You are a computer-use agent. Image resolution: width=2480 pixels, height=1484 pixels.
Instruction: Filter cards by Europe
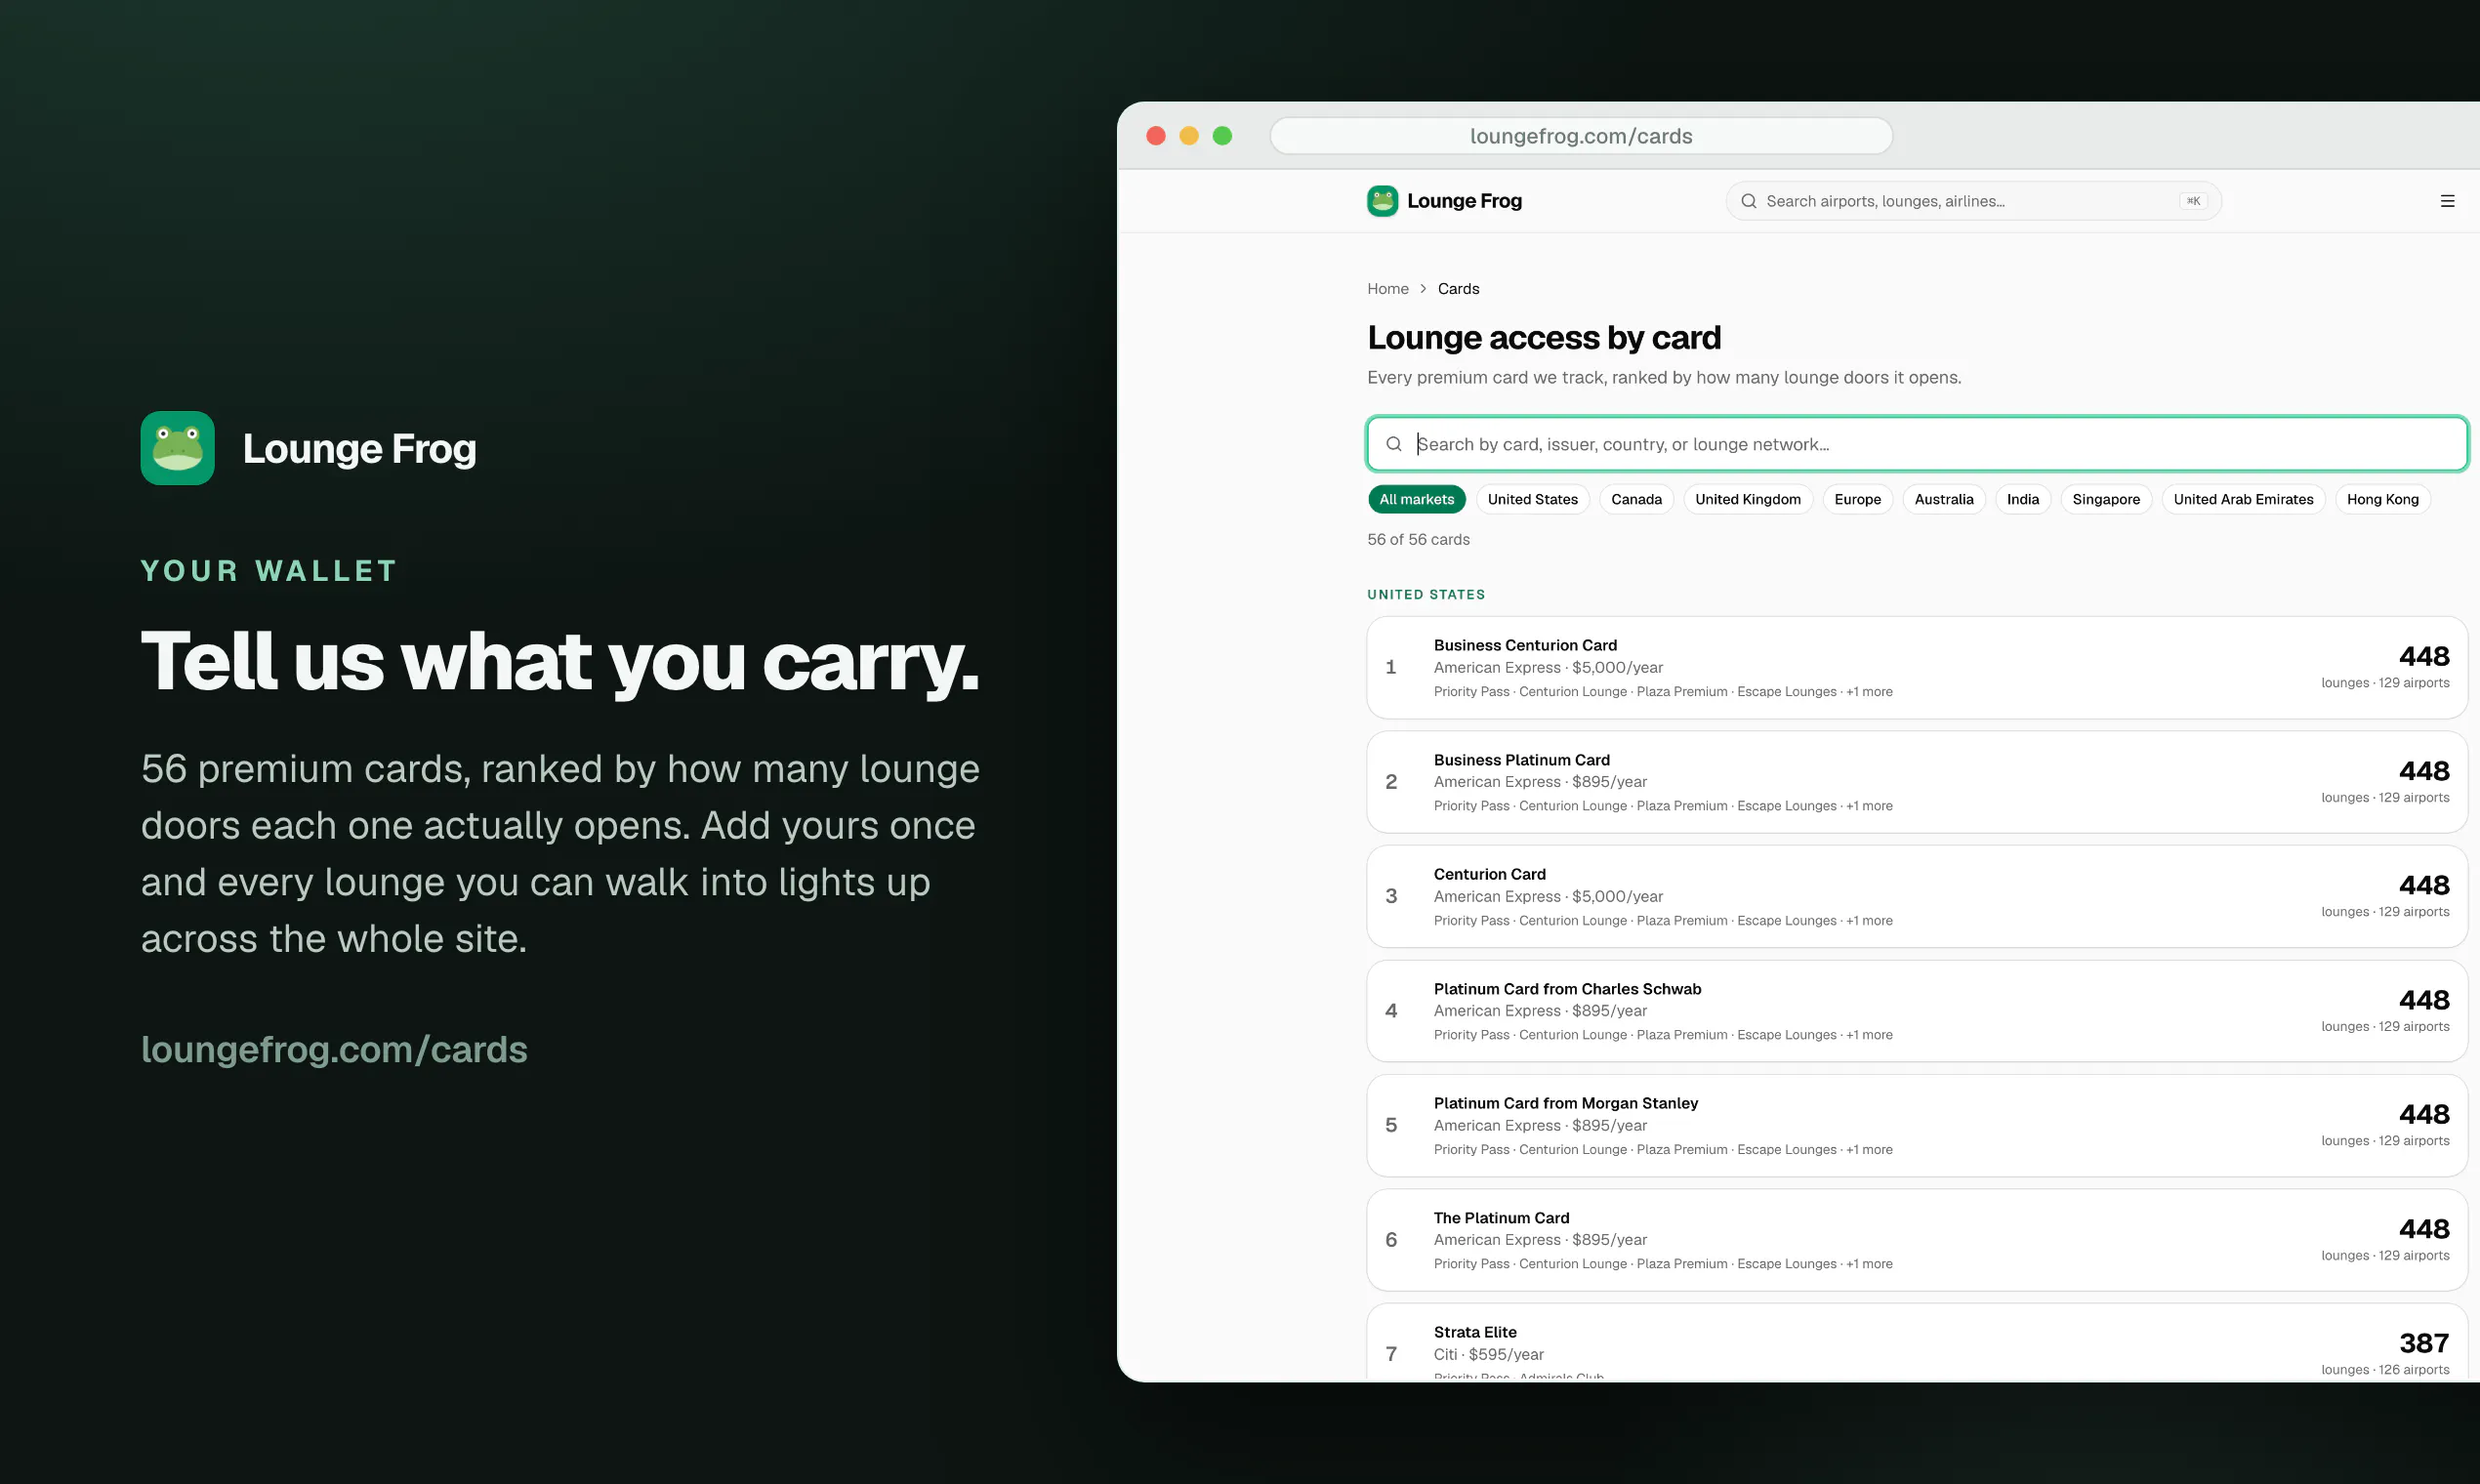1857,499
